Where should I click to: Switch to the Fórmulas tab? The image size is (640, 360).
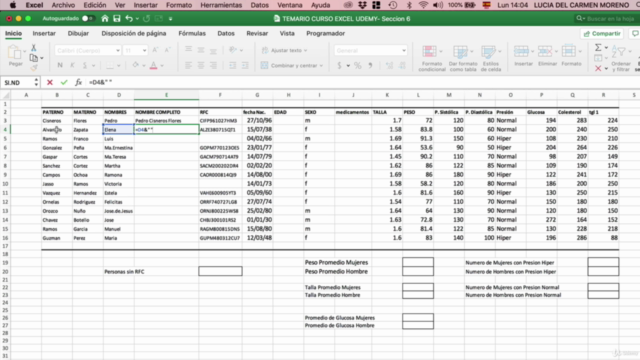point(192,33)
